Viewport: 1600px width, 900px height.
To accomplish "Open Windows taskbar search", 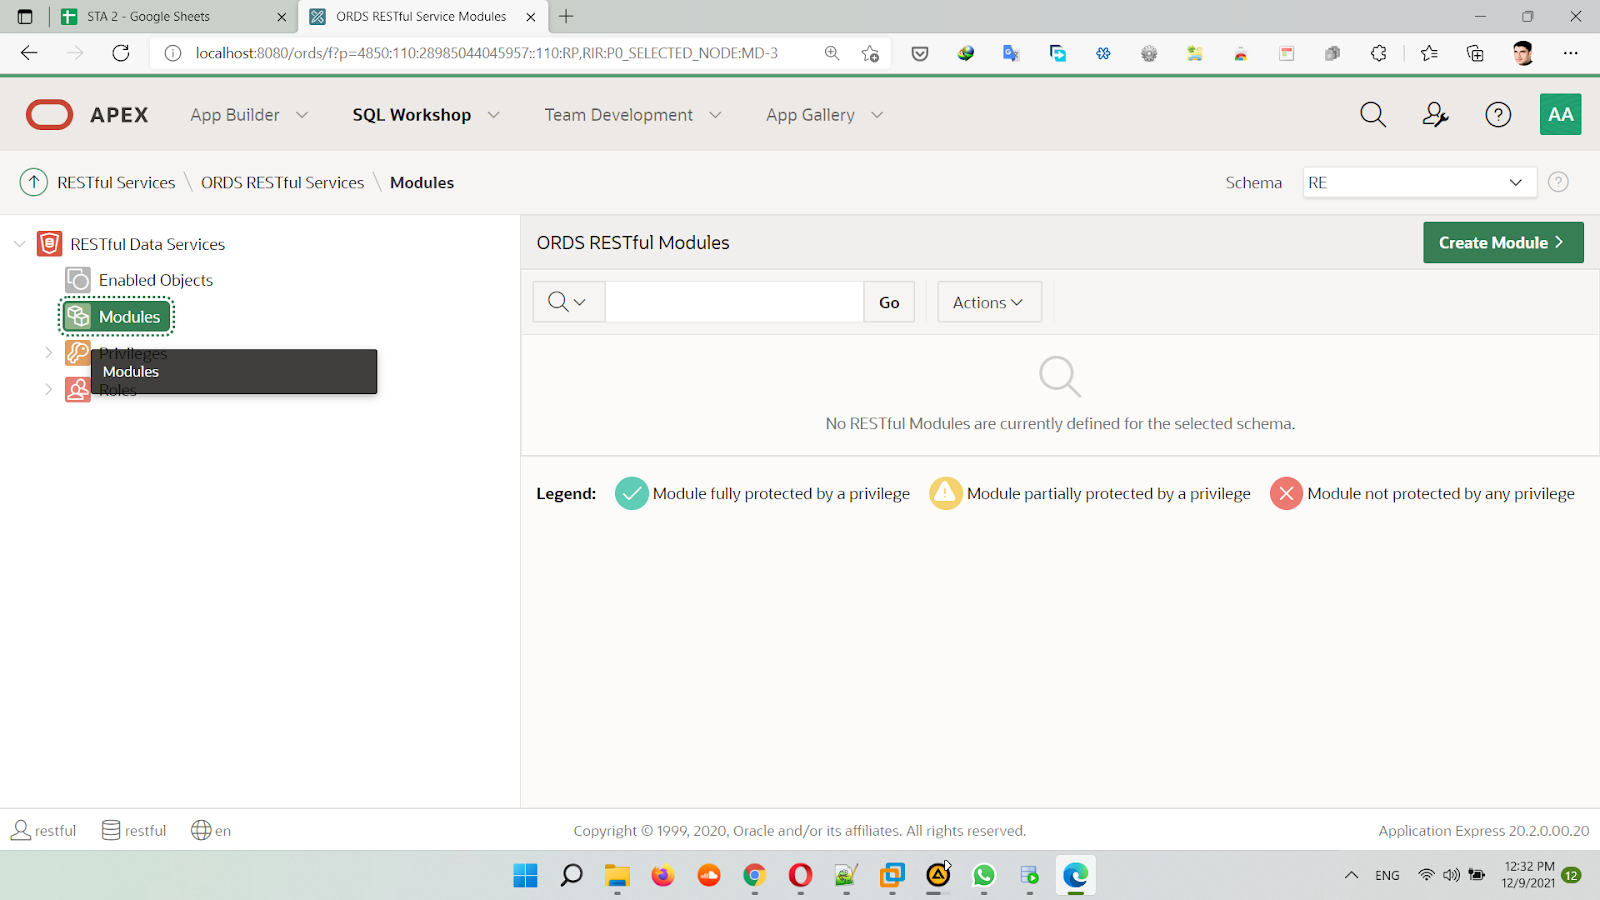I will click(571, 875).
